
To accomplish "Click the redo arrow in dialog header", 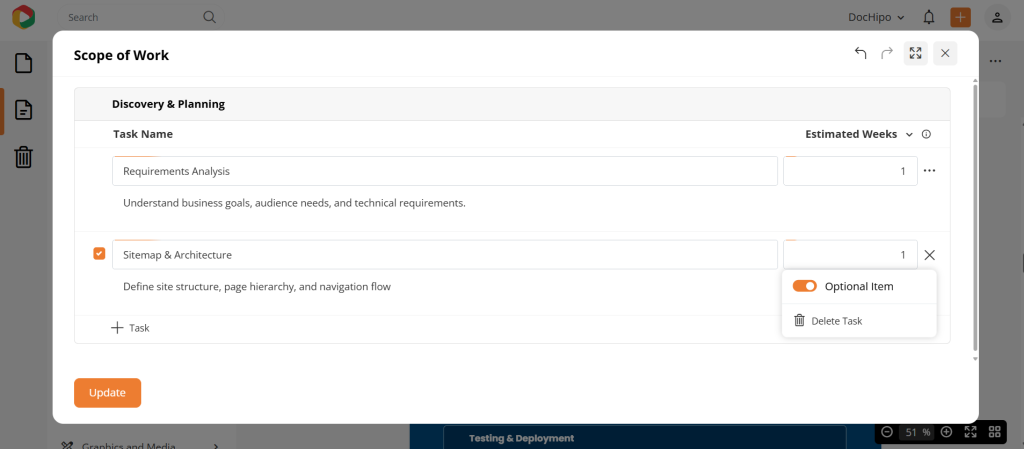I will 887,54.
